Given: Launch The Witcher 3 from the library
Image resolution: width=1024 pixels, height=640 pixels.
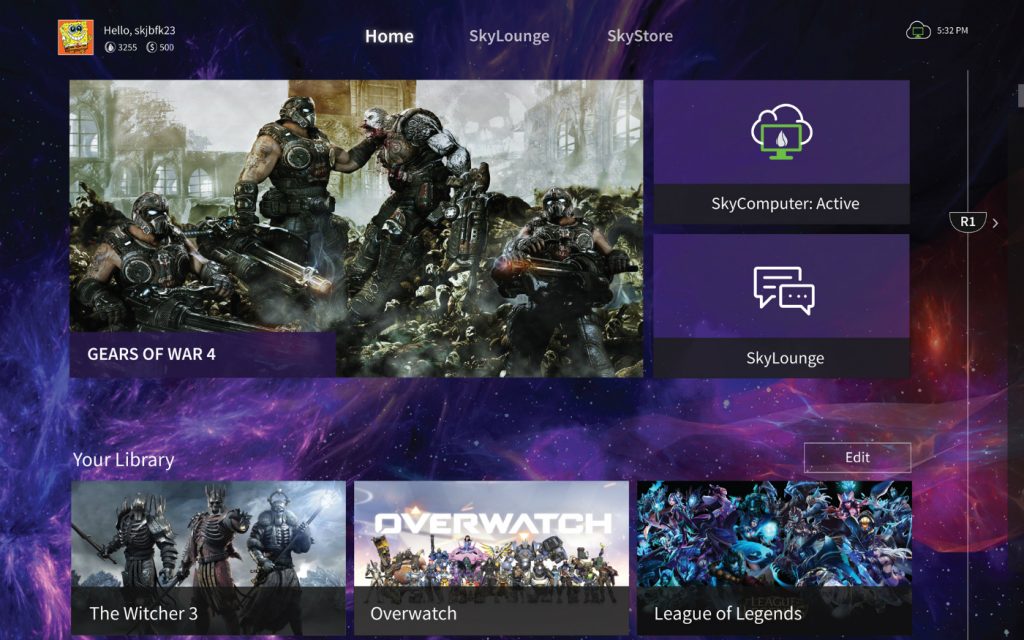Looking at the screenshot, I should click(x=208, y=557).
